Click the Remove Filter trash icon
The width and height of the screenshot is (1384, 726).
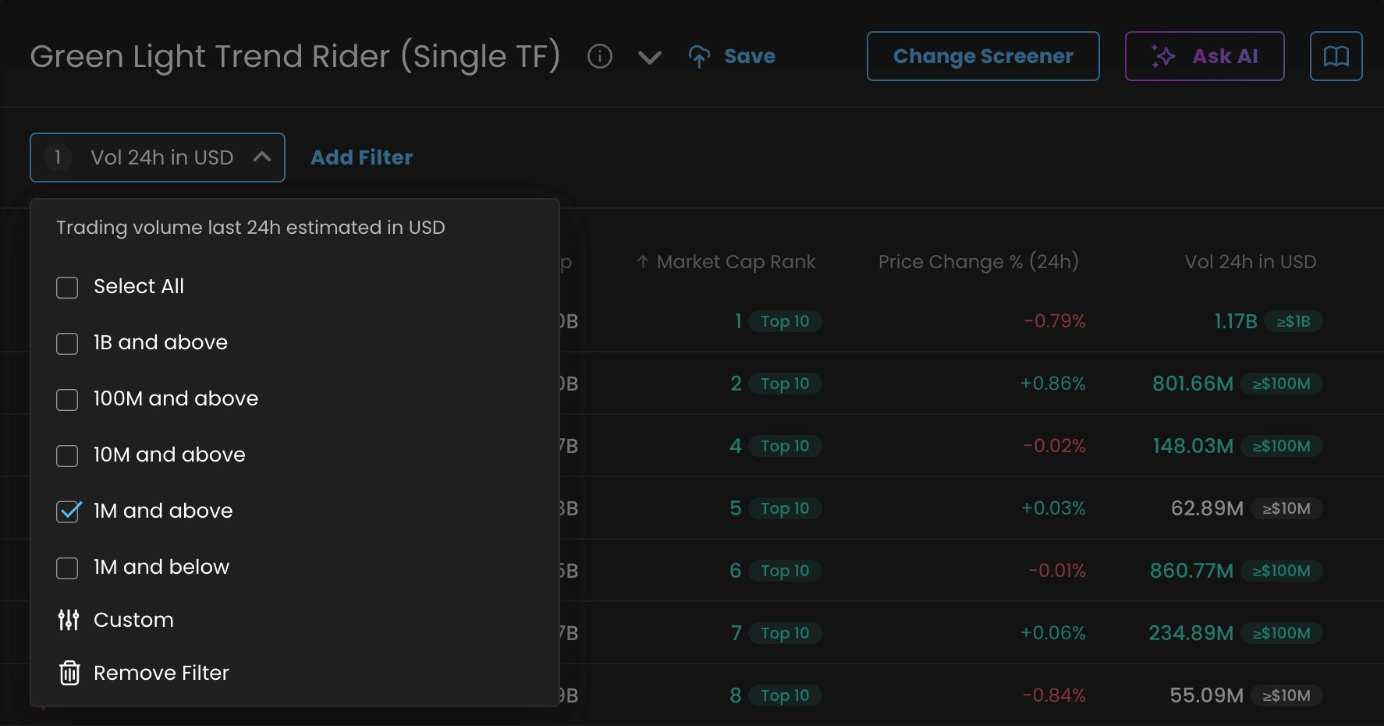[x=69, y=673]
